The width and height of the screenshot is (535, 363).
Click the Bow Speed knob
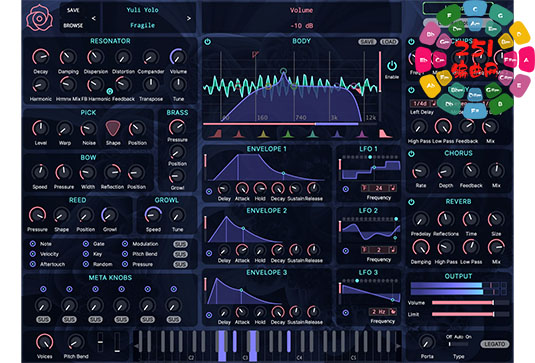40,172
